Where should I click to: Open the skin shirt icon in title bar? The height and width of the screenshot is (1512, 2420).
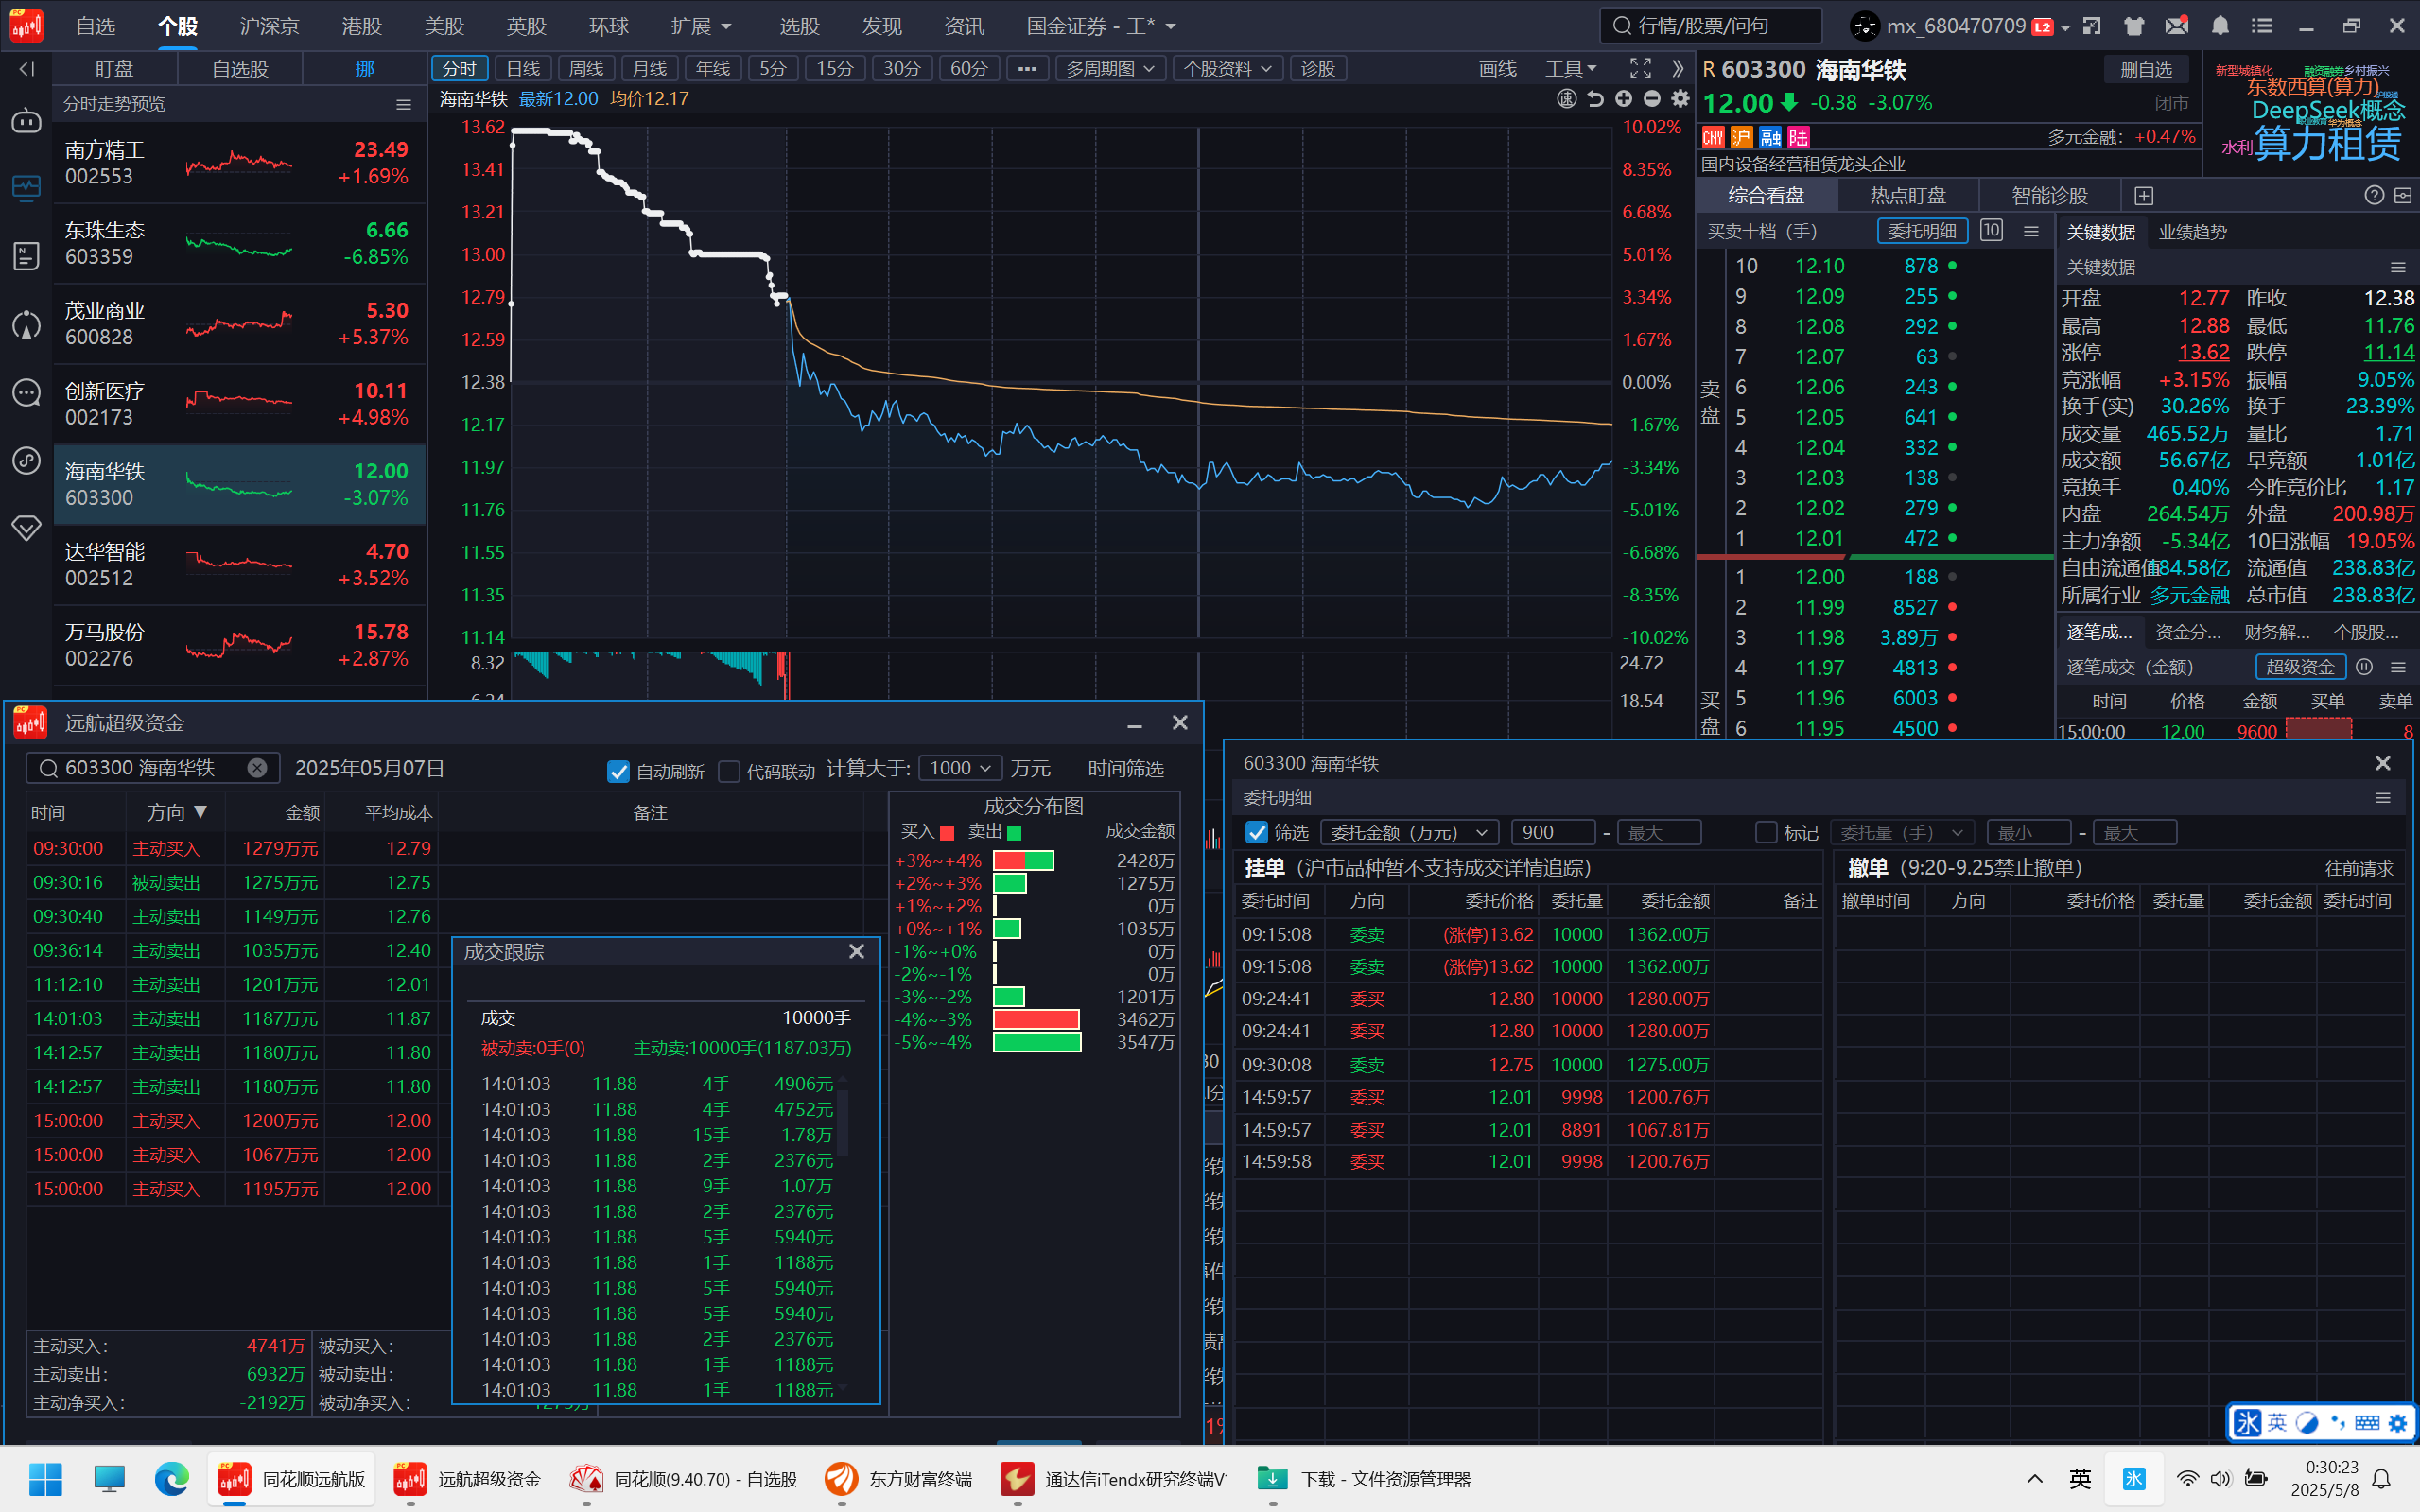[2134, 26]
